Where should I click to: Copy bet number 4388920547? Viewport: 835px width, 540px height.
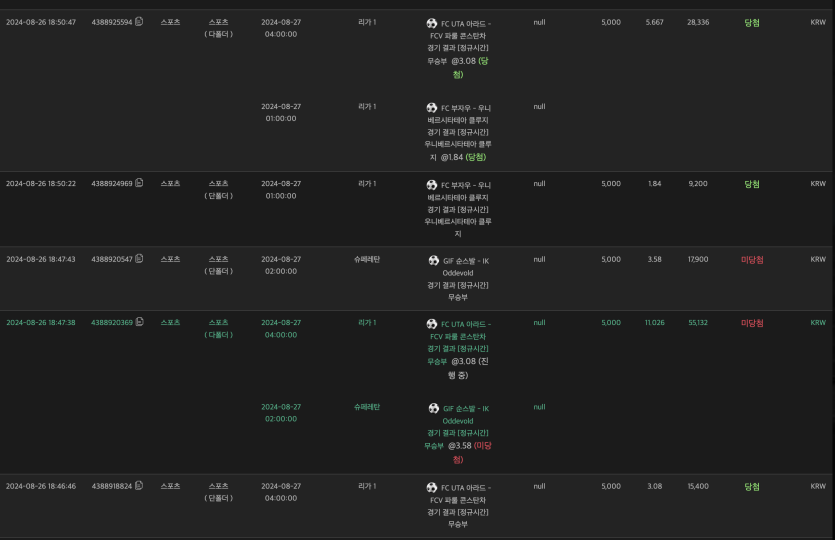(139, 259)
